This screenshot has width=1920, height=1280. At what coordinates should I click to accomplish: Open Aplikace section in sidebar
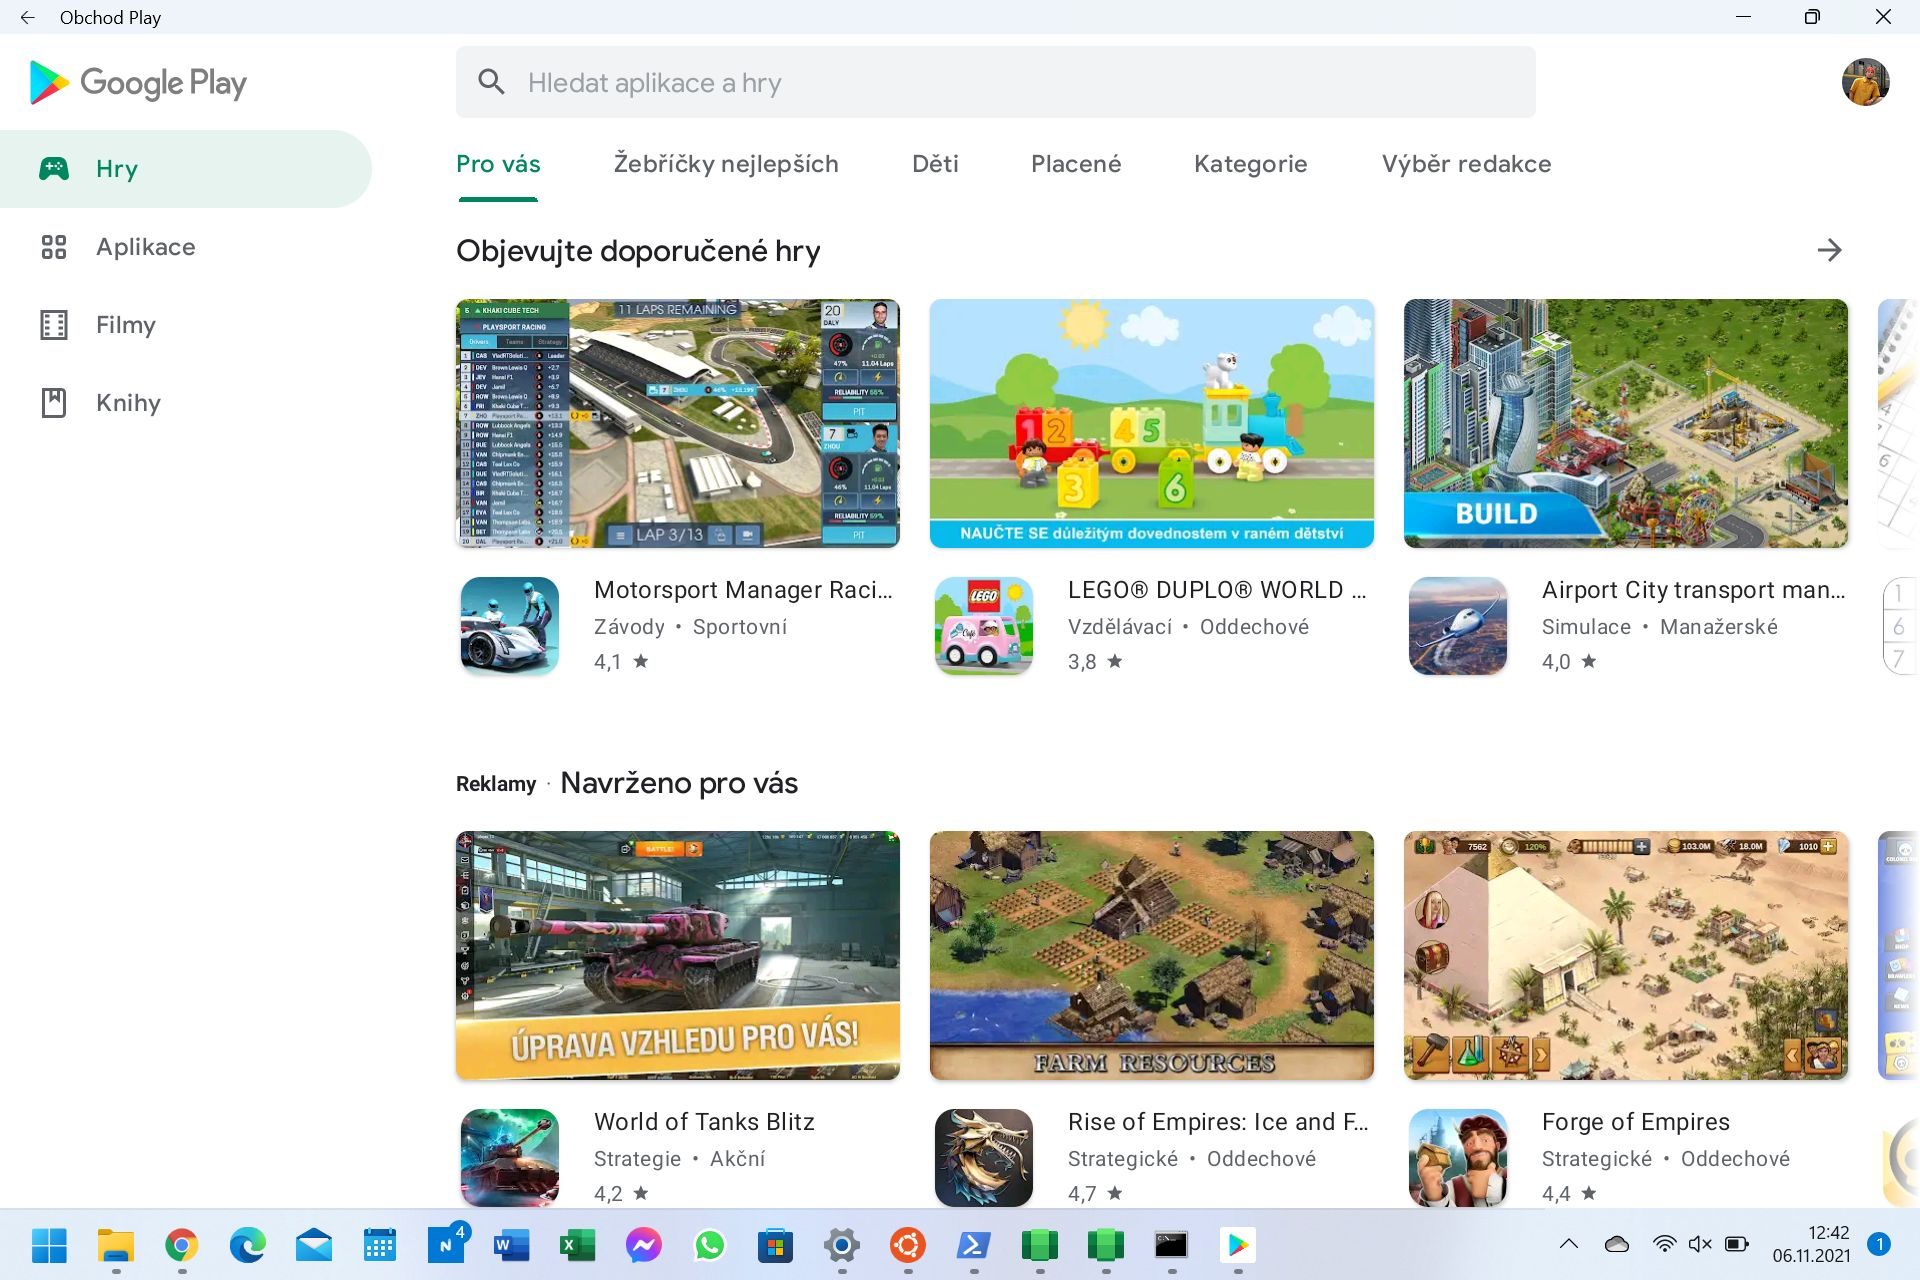pyautogui.click(x=186, y=247)
